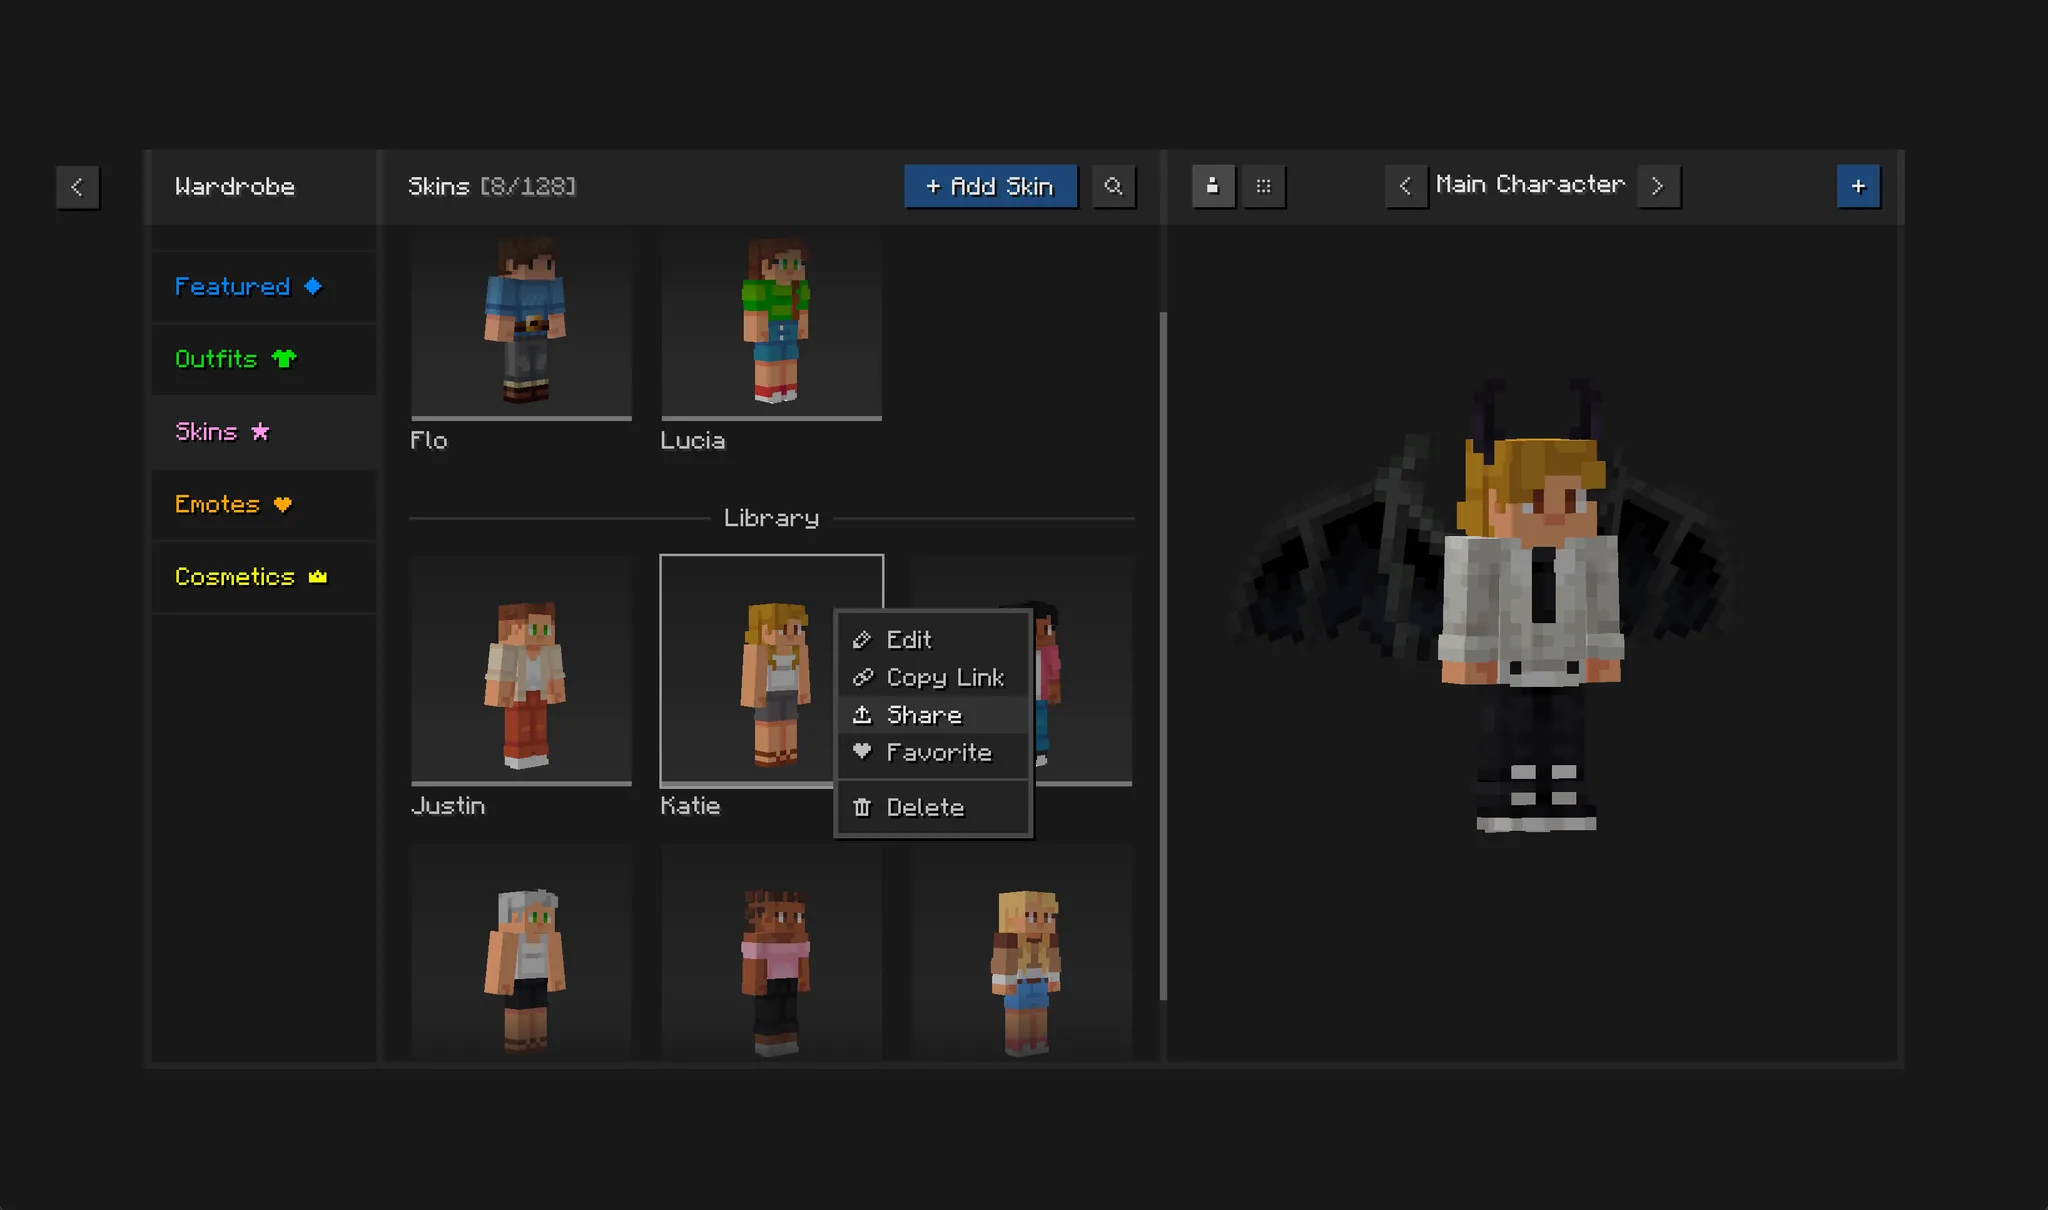Select Share in the context menu
The width and height of the screenshot is (2048, 1210).
[x=924, y=715]
